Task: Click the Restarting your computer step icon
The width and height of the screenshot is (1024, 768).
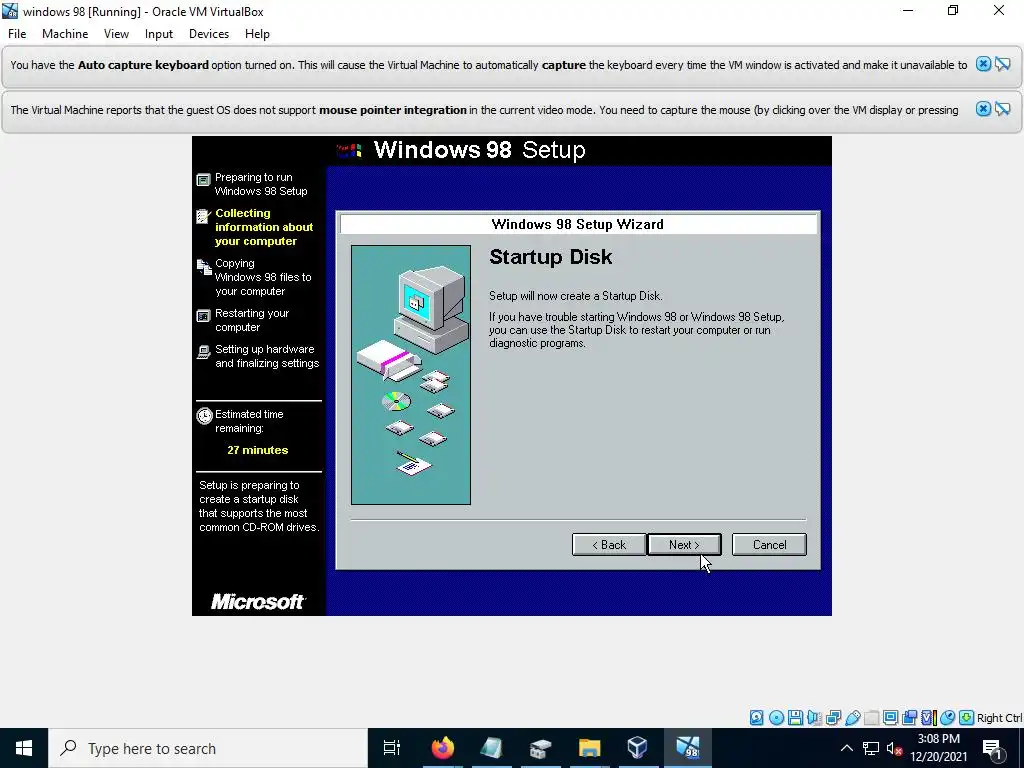Action: [204, 316]
